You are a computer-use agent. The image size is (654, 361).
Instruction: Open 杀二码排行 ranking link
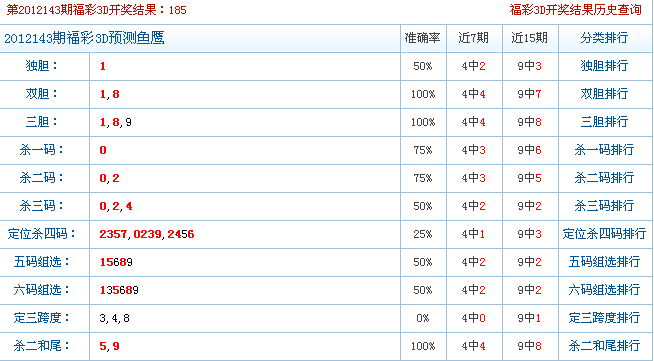[604, 178]
